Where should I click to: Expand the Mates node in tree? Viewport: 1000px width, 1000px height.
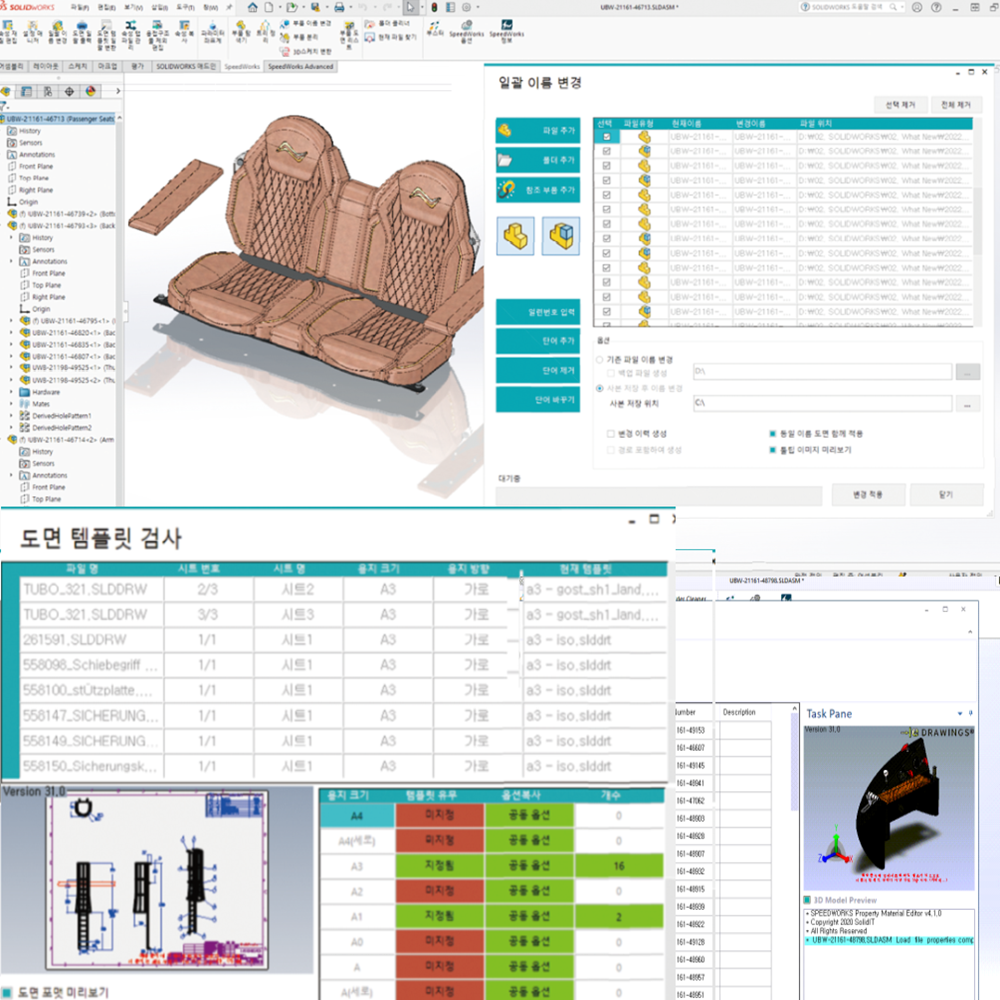tap(11, 404)
